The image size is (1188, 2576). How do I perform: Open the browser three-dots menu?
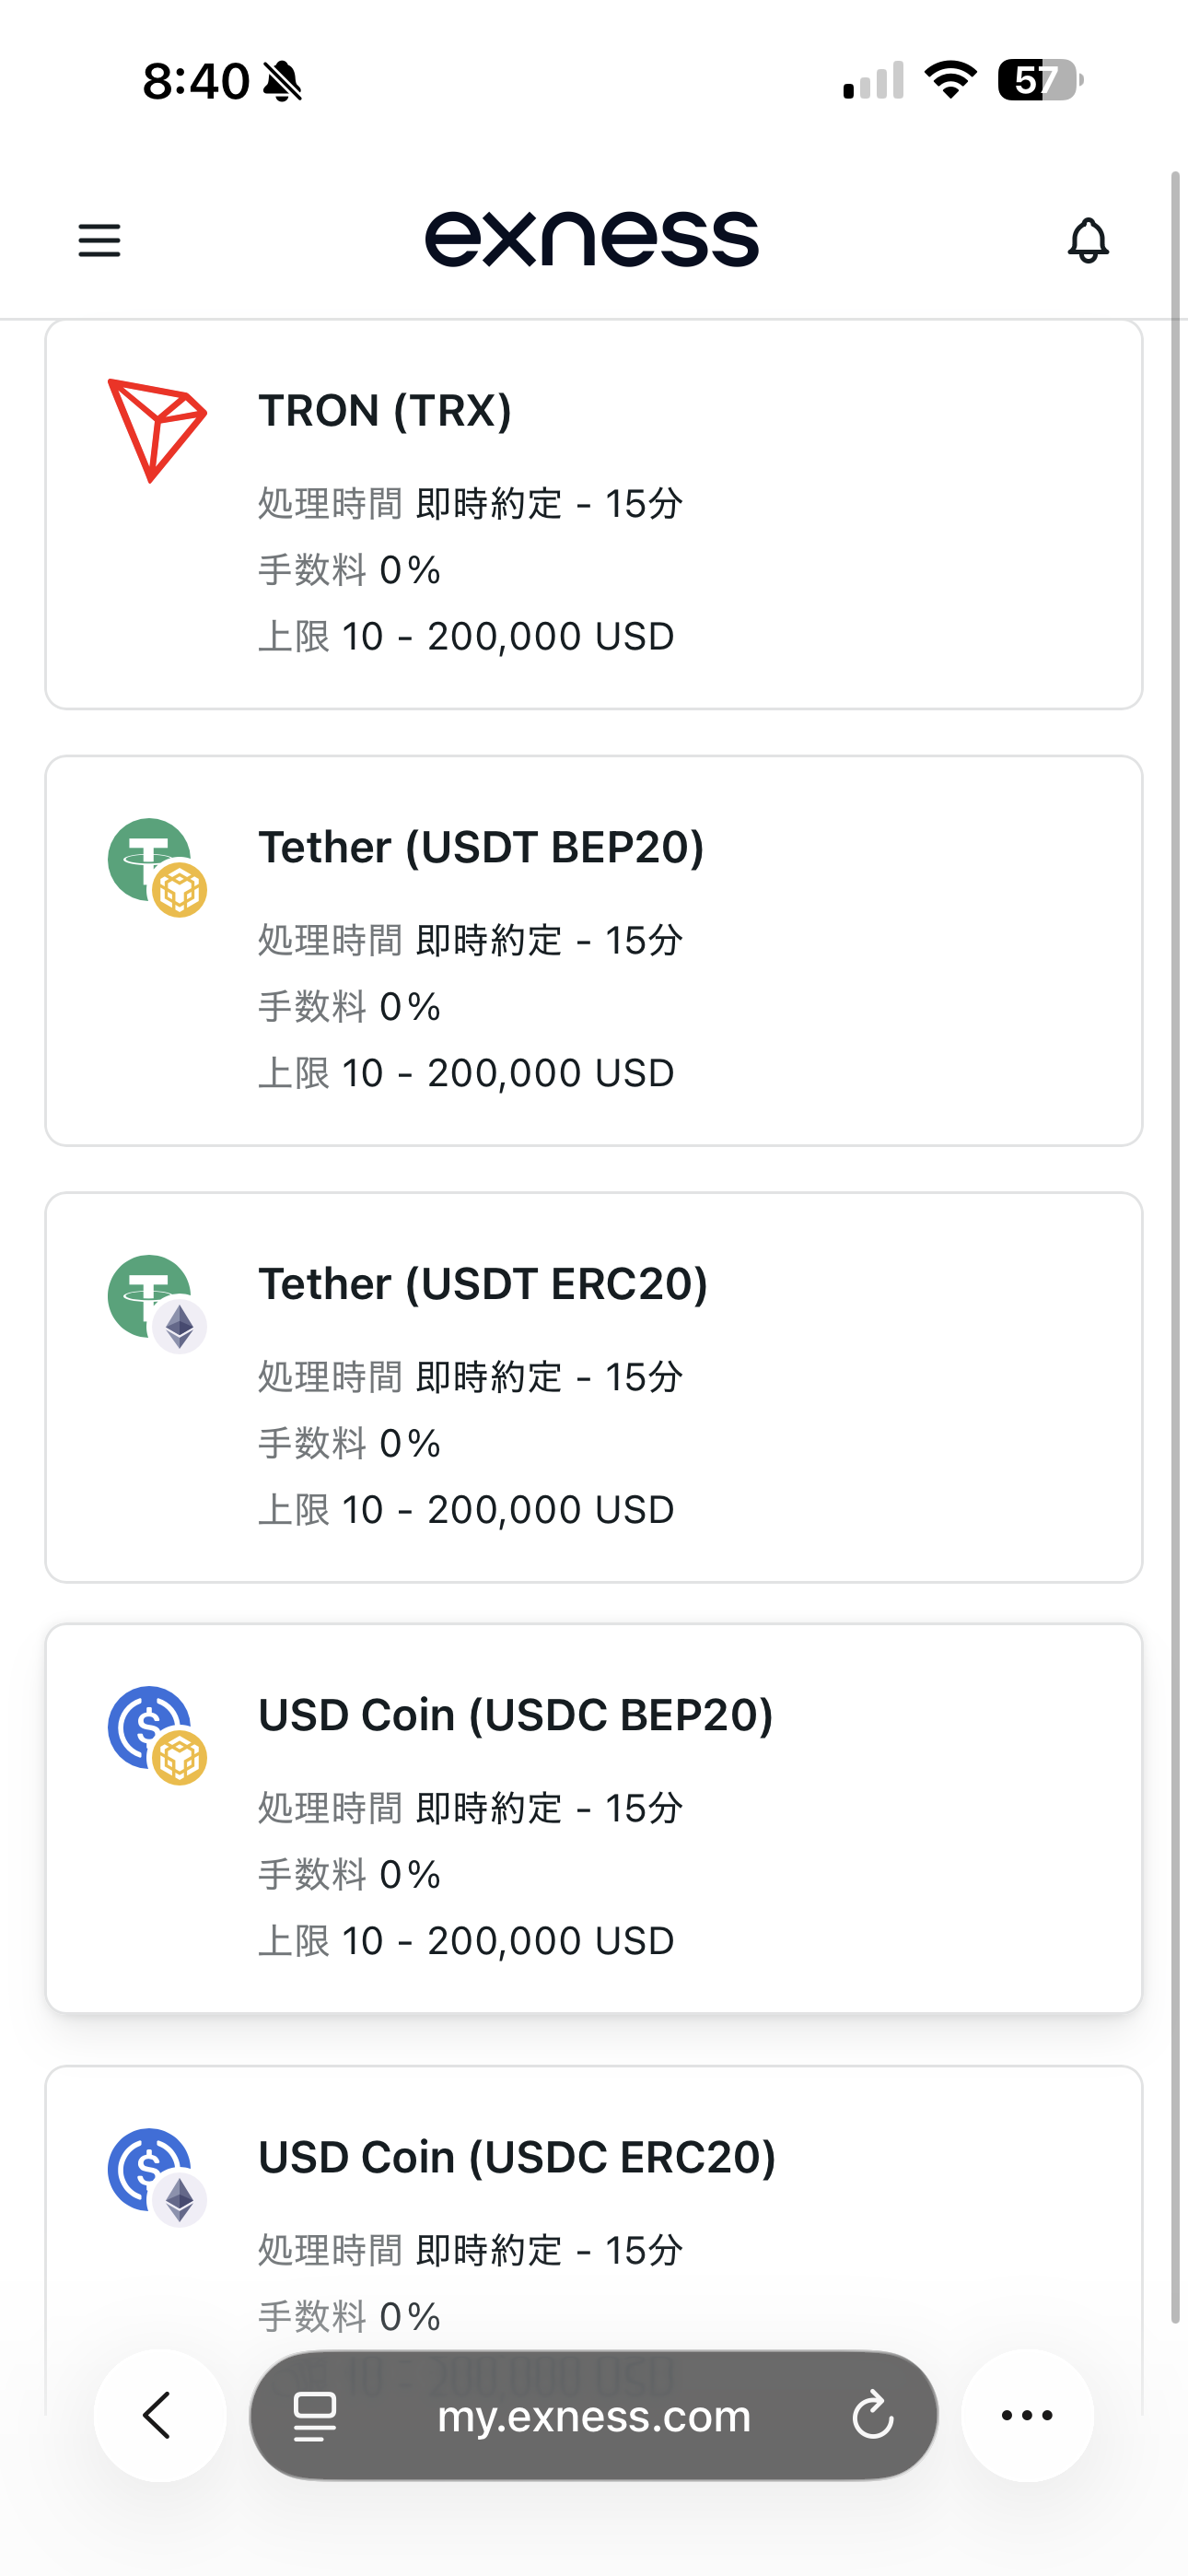click(1027, 2416)
